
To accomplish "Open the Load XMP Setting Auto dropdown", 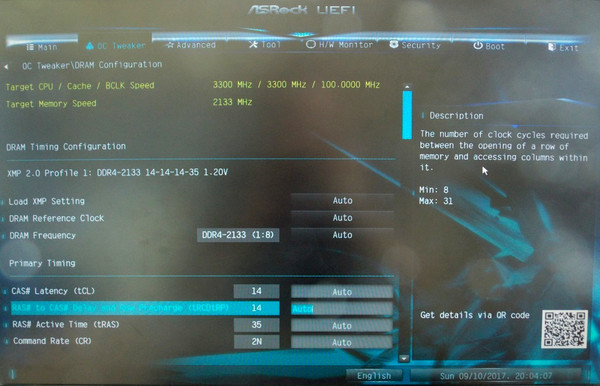I will click(x=342, y=200).
